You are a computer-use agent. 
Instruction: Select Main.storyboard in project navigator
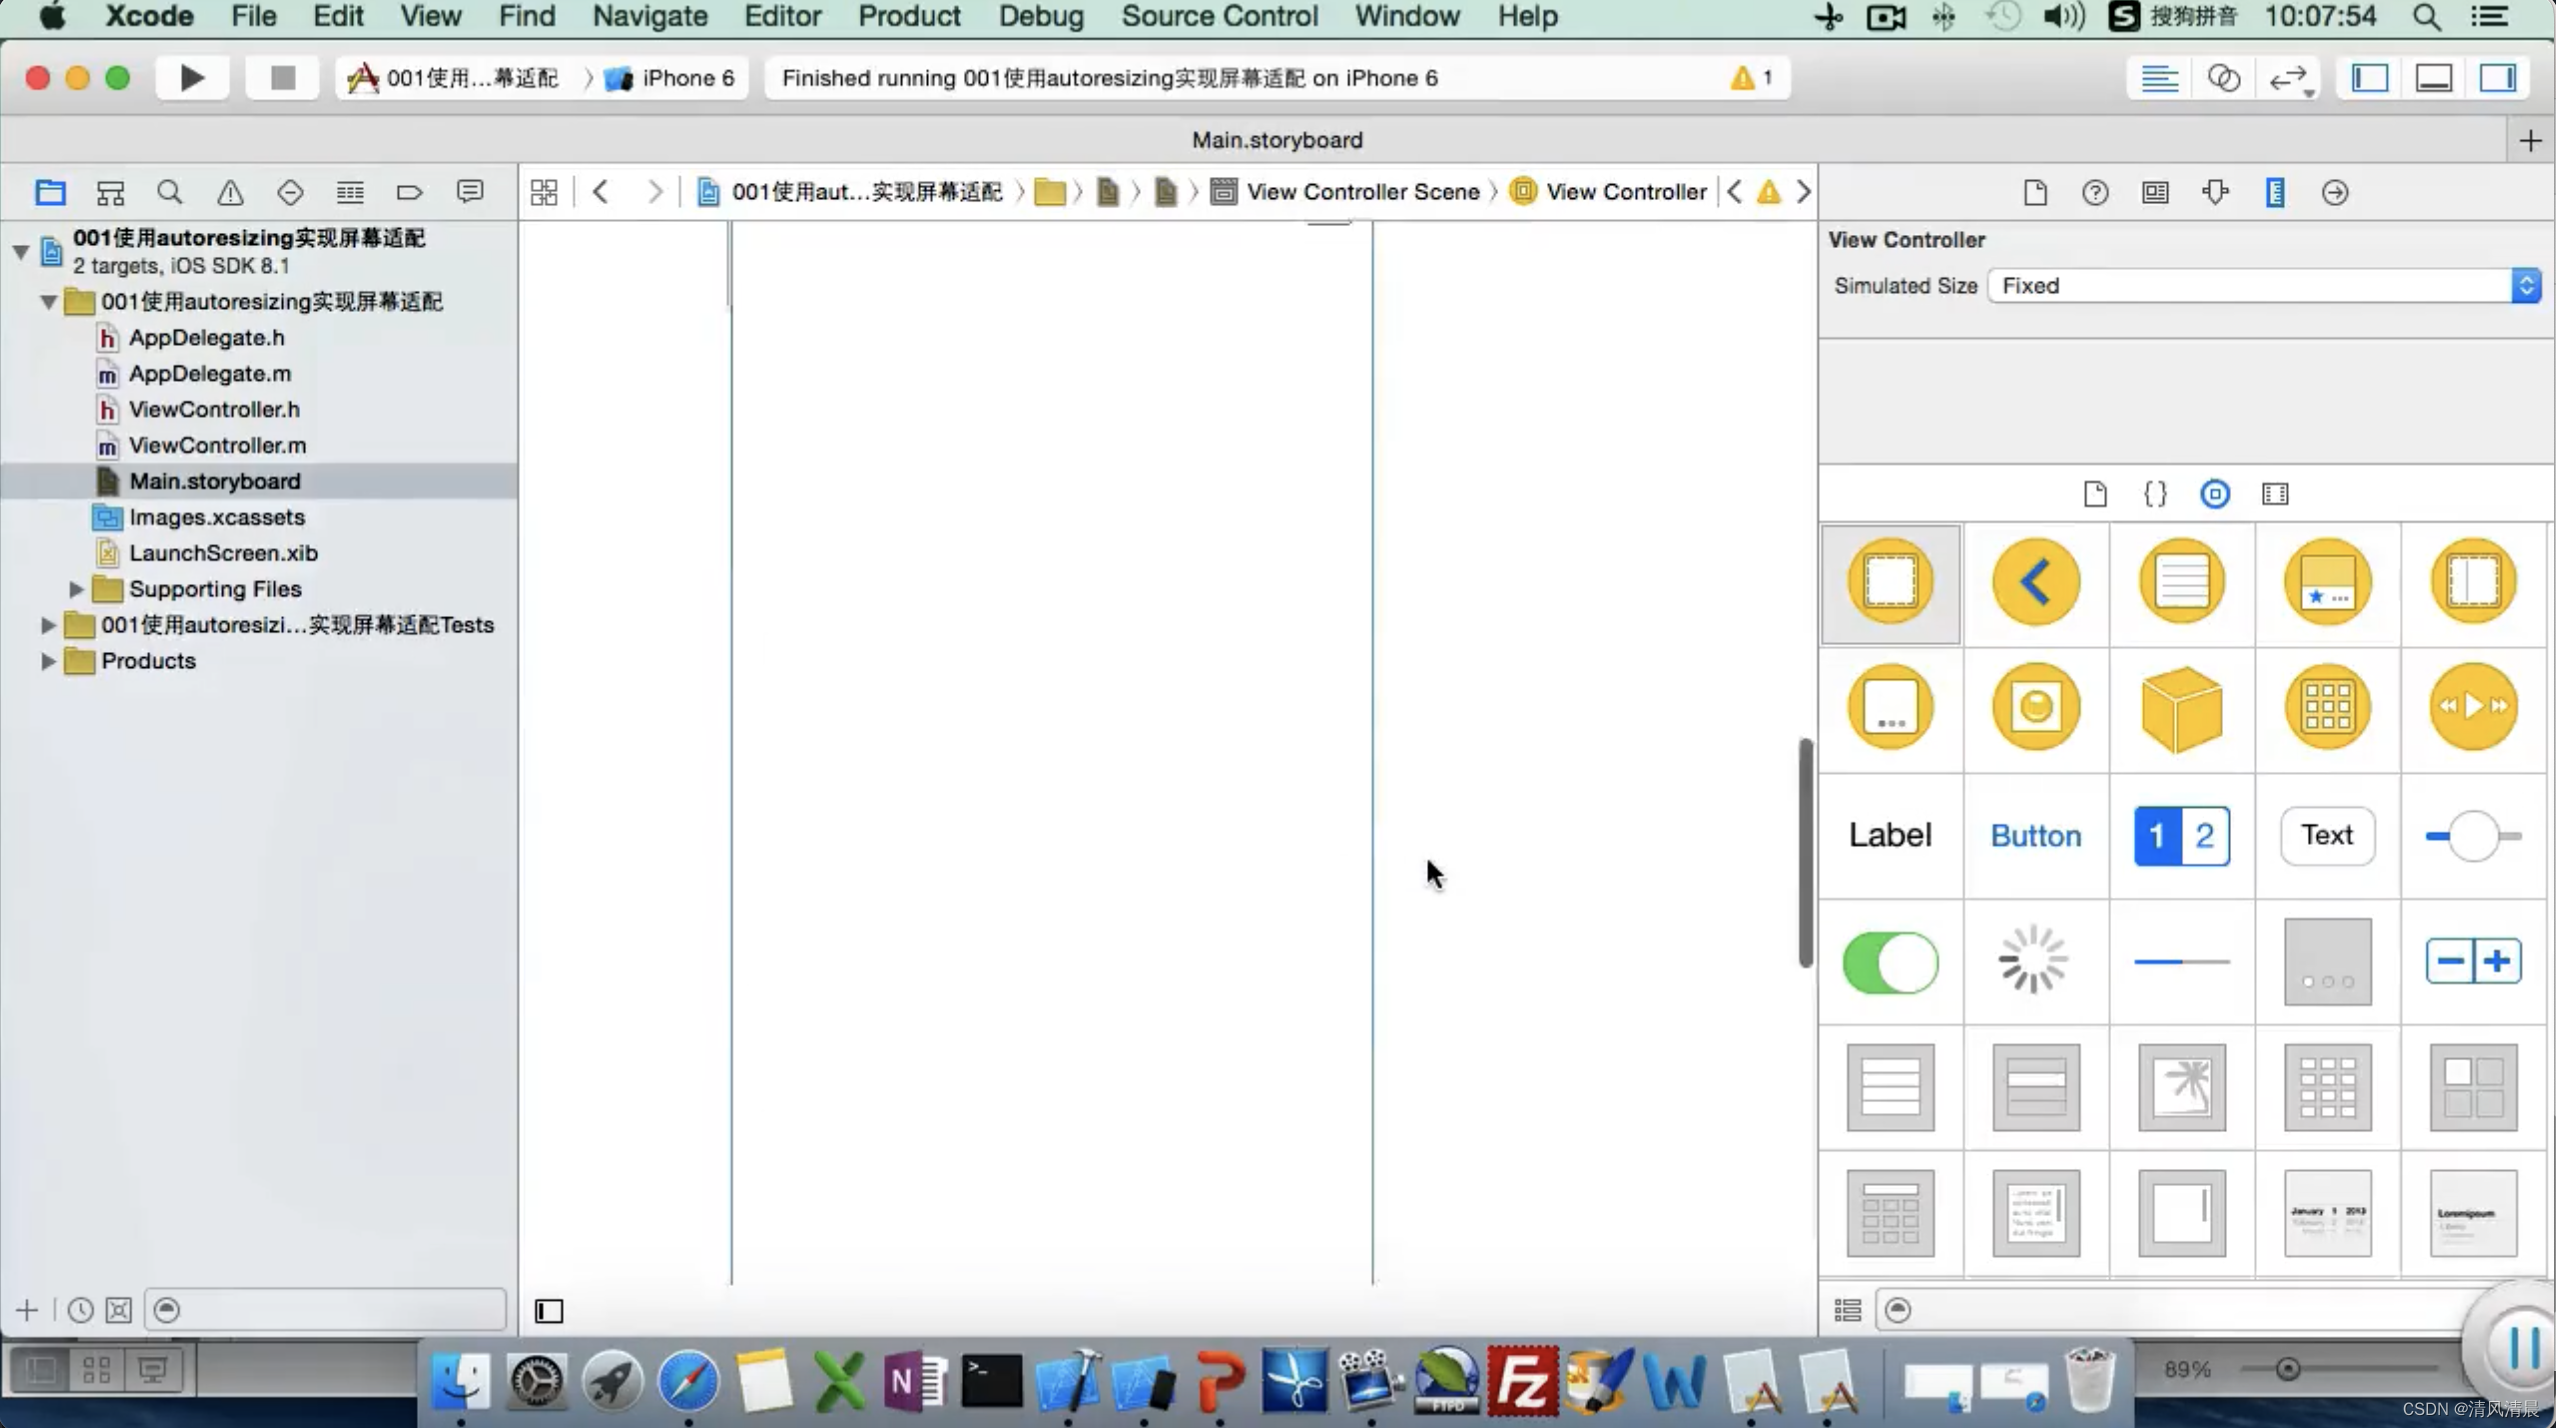tap(214, 480)
